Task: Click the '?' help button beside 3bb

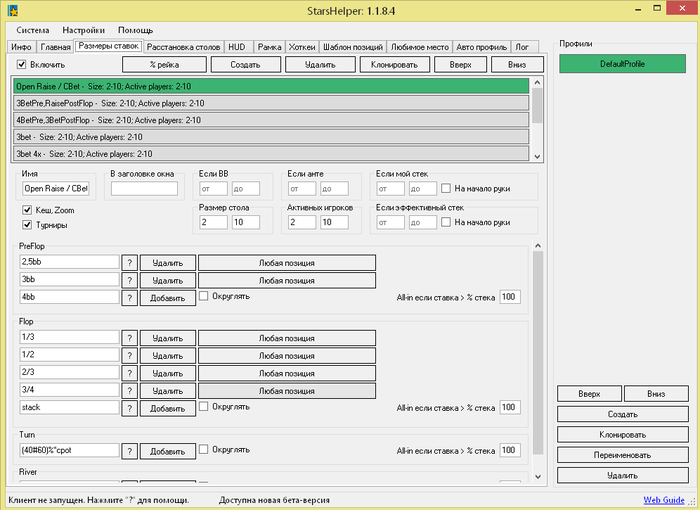Action: (129, 280)
